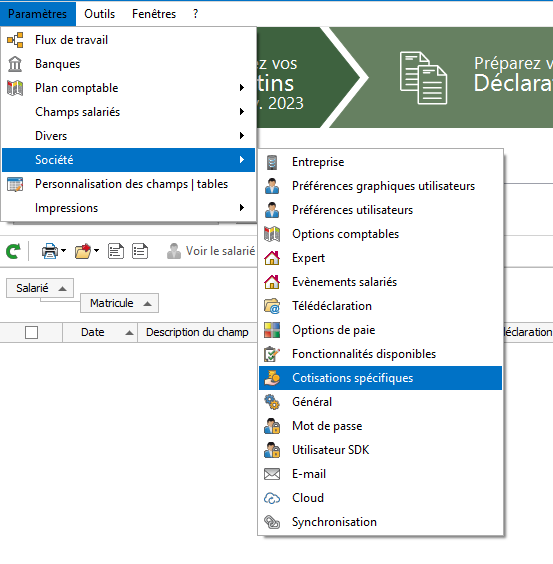This screenshot has width=553, height=564.
Task: Choose Utilisateur SDK menu label
Action: (x=331, y=450)
